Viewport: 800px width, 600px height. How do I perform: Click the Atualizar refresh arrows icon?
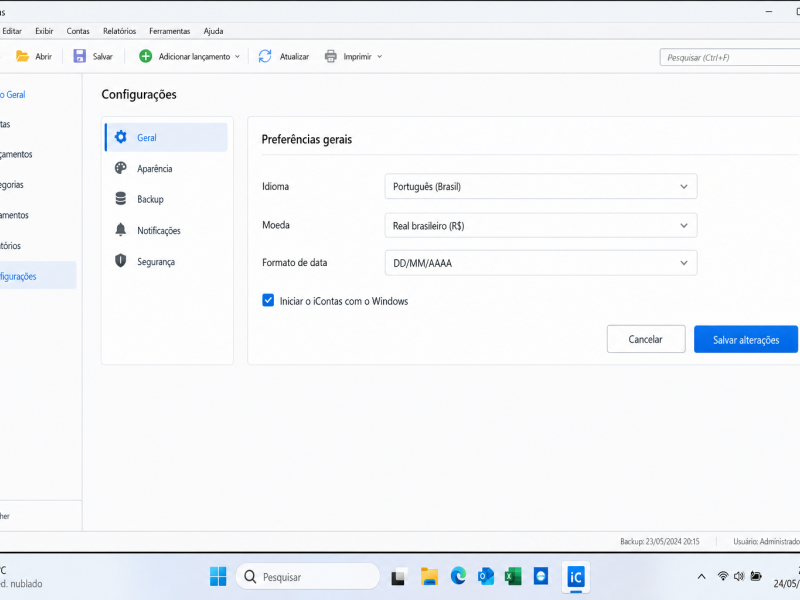point(265,56)
